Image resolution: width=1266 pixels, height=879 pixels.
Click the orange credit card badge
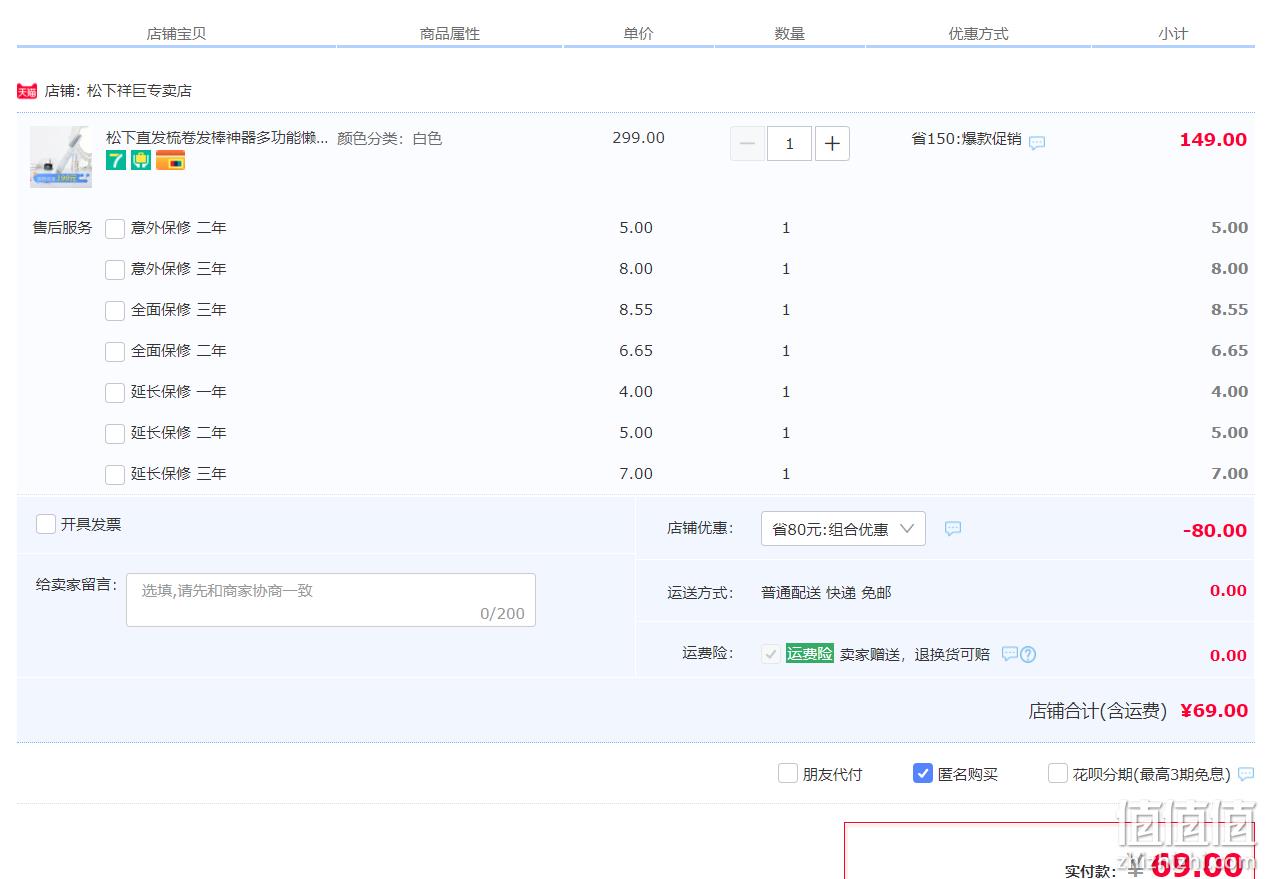point(170,160)
